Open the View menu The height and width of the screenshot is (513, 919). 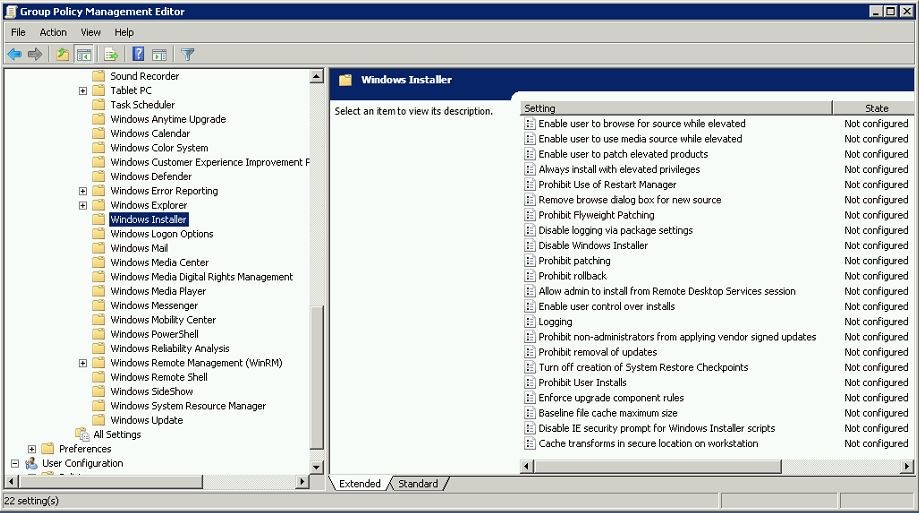point(90,32)
